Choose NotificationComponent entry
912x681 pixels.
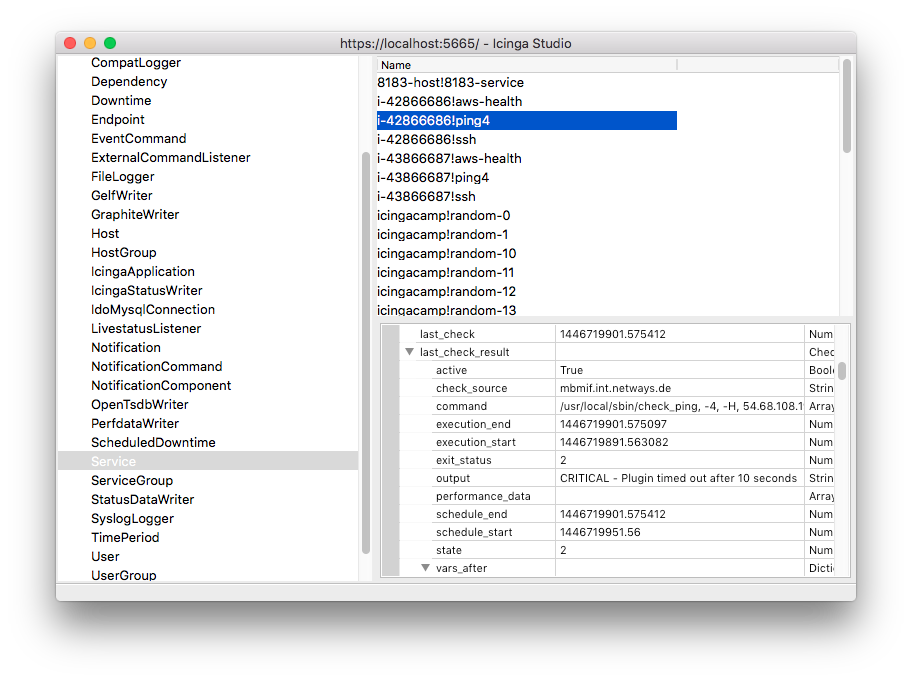click(x=161, y=386)
